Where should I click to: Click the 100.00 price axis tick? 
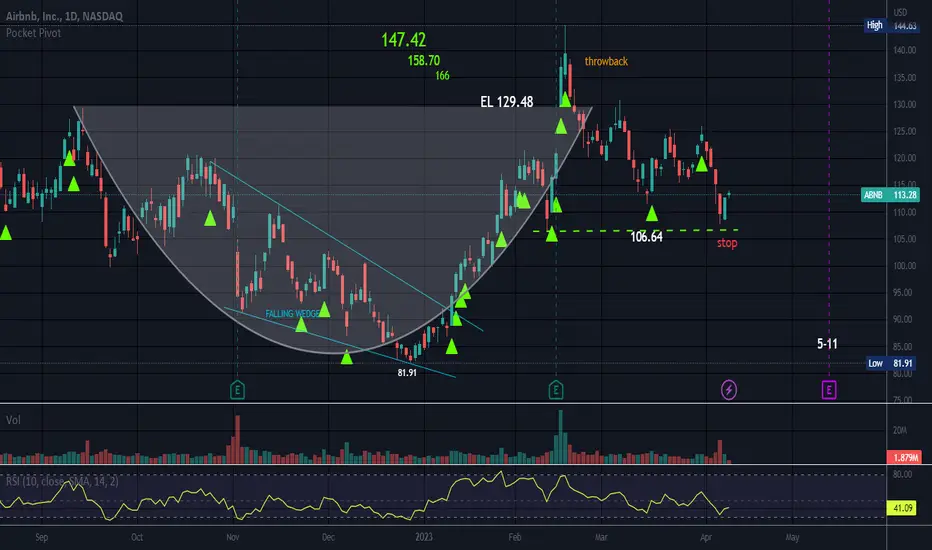(x=905, y=266)
